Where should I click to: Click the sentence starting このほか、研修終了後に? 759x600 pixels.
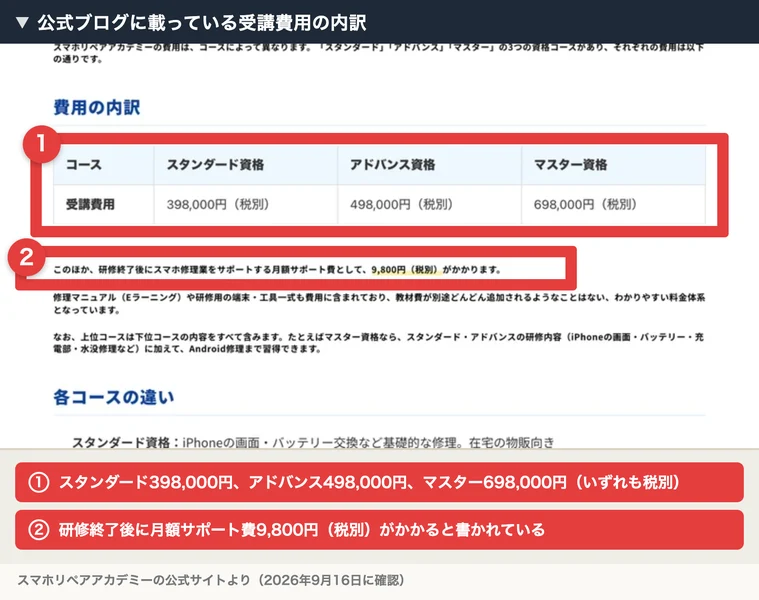tap(277, 270)
